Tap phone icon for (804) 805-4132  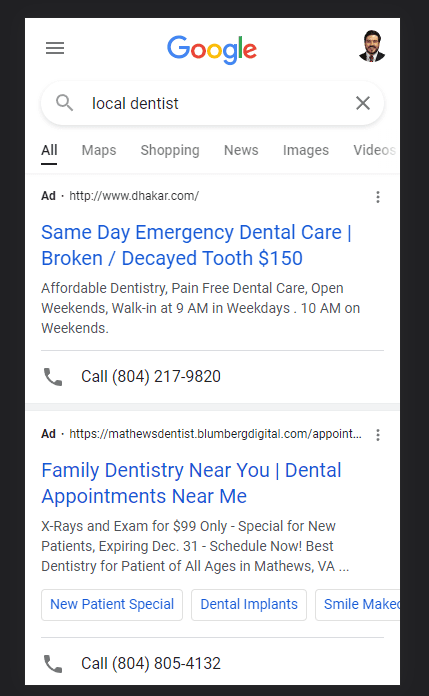(x=53, y=664)
